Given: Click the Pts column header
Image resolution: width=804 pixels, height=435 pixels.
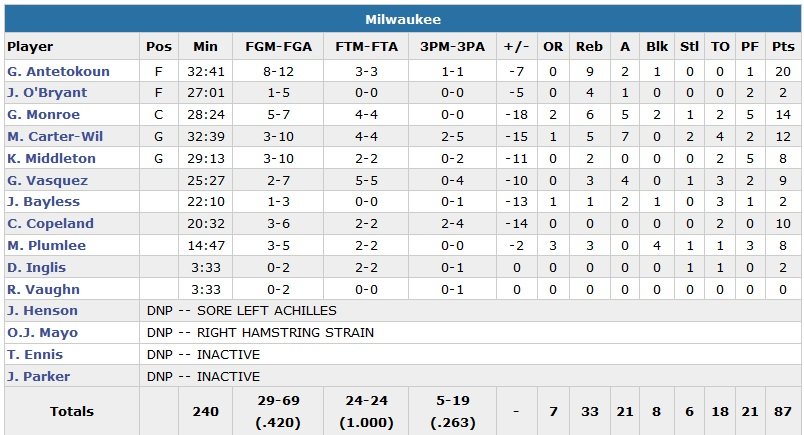Looking at the screenshot, I should click(x=783, y=46).
